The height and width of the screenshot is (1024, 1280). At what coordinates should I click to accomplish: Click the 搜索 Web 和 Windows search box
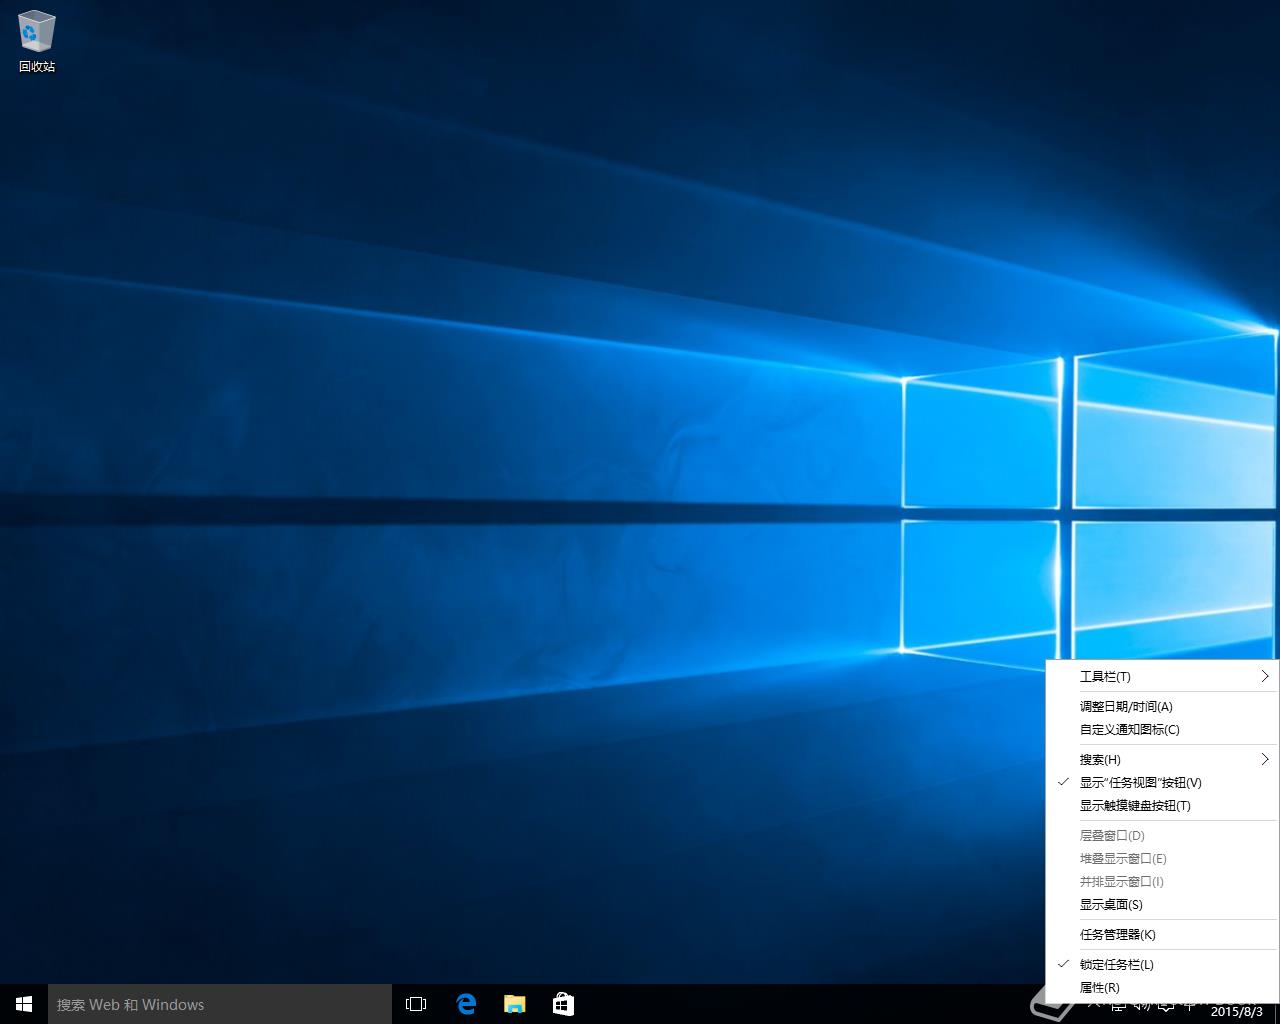point(220,1004)
